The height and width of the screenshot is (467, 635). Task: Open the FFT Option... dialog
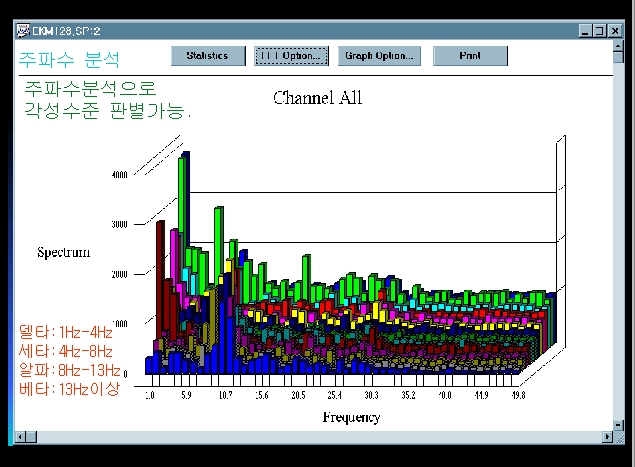pos(291,55)
